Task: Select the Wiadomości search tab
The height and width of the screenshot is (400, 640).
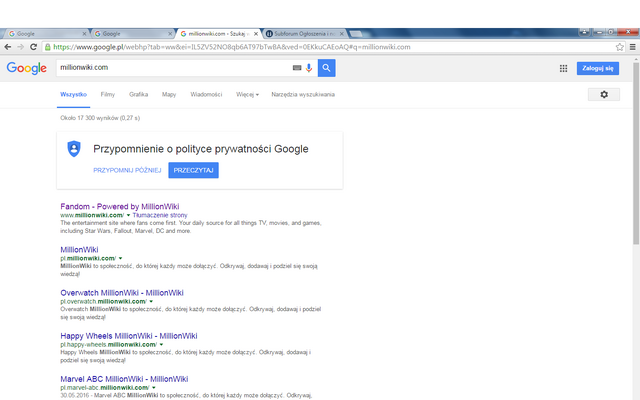Action: point(206,94)
